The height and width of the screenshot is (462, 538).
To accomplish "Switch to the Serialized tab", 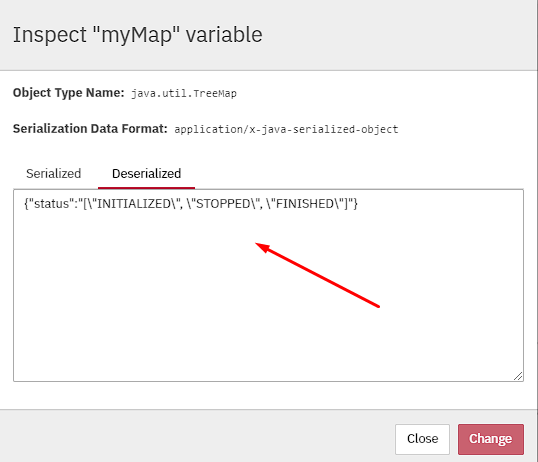I will 54,174.
